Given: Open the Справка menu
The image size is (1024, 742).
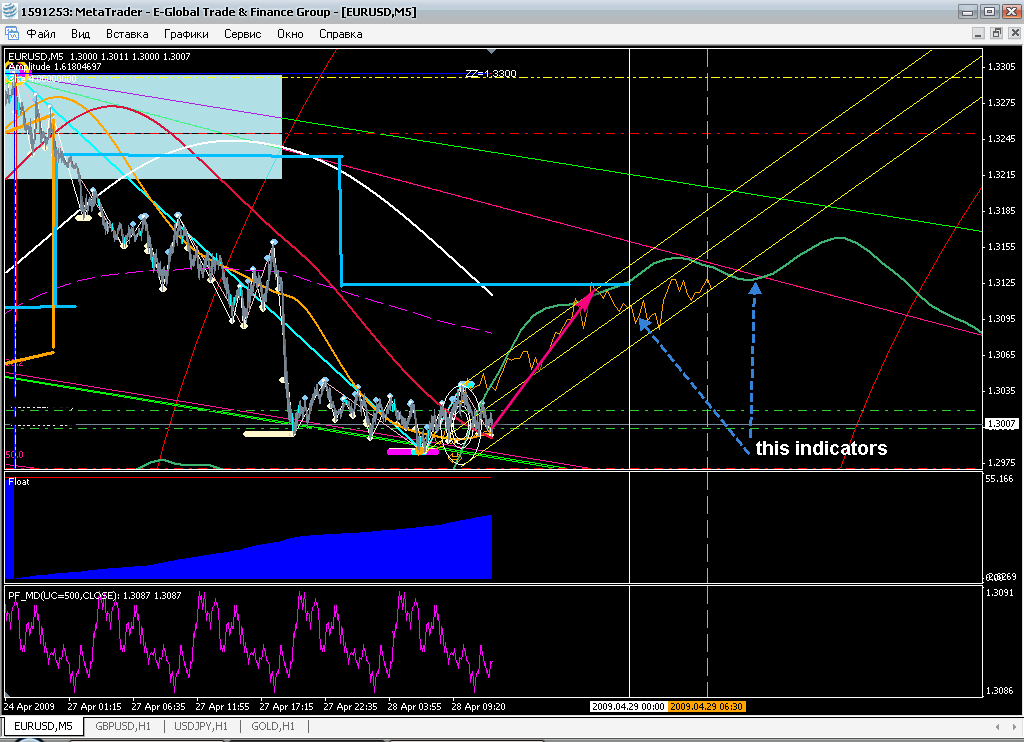Looking at the screenshot, I should 340,34.
